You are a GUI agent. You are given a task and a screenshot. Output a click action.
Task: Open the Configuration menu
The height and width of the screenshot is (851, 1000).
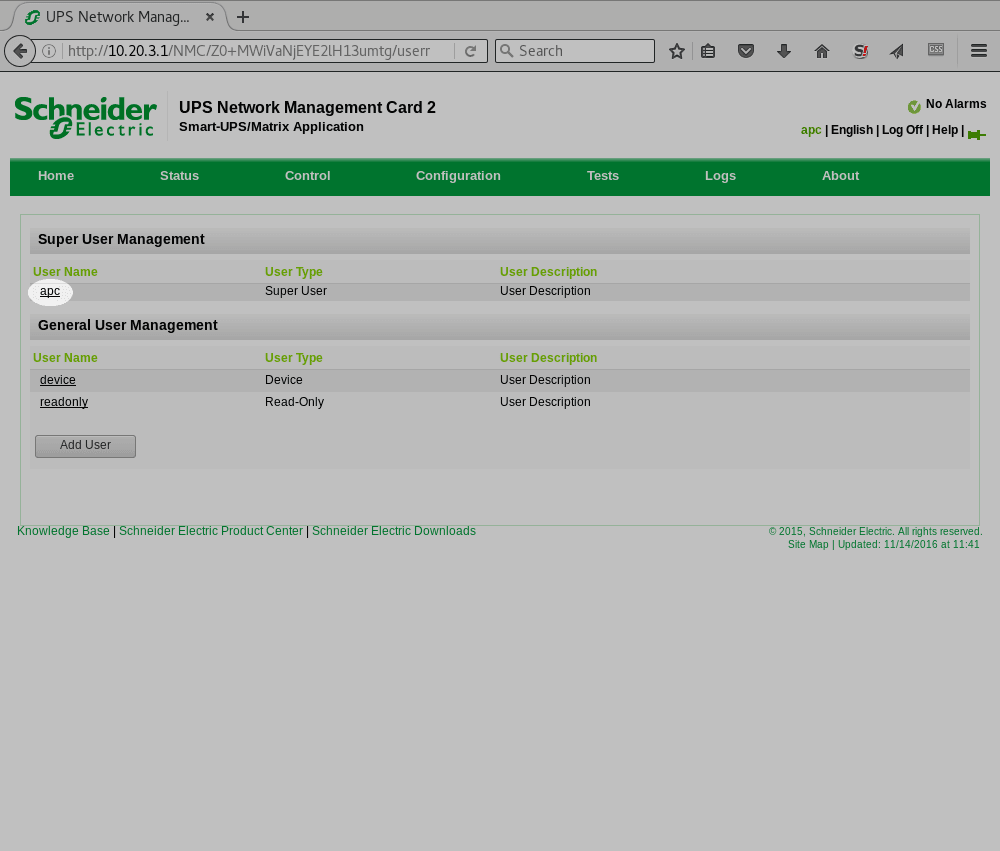coord(458,176)
